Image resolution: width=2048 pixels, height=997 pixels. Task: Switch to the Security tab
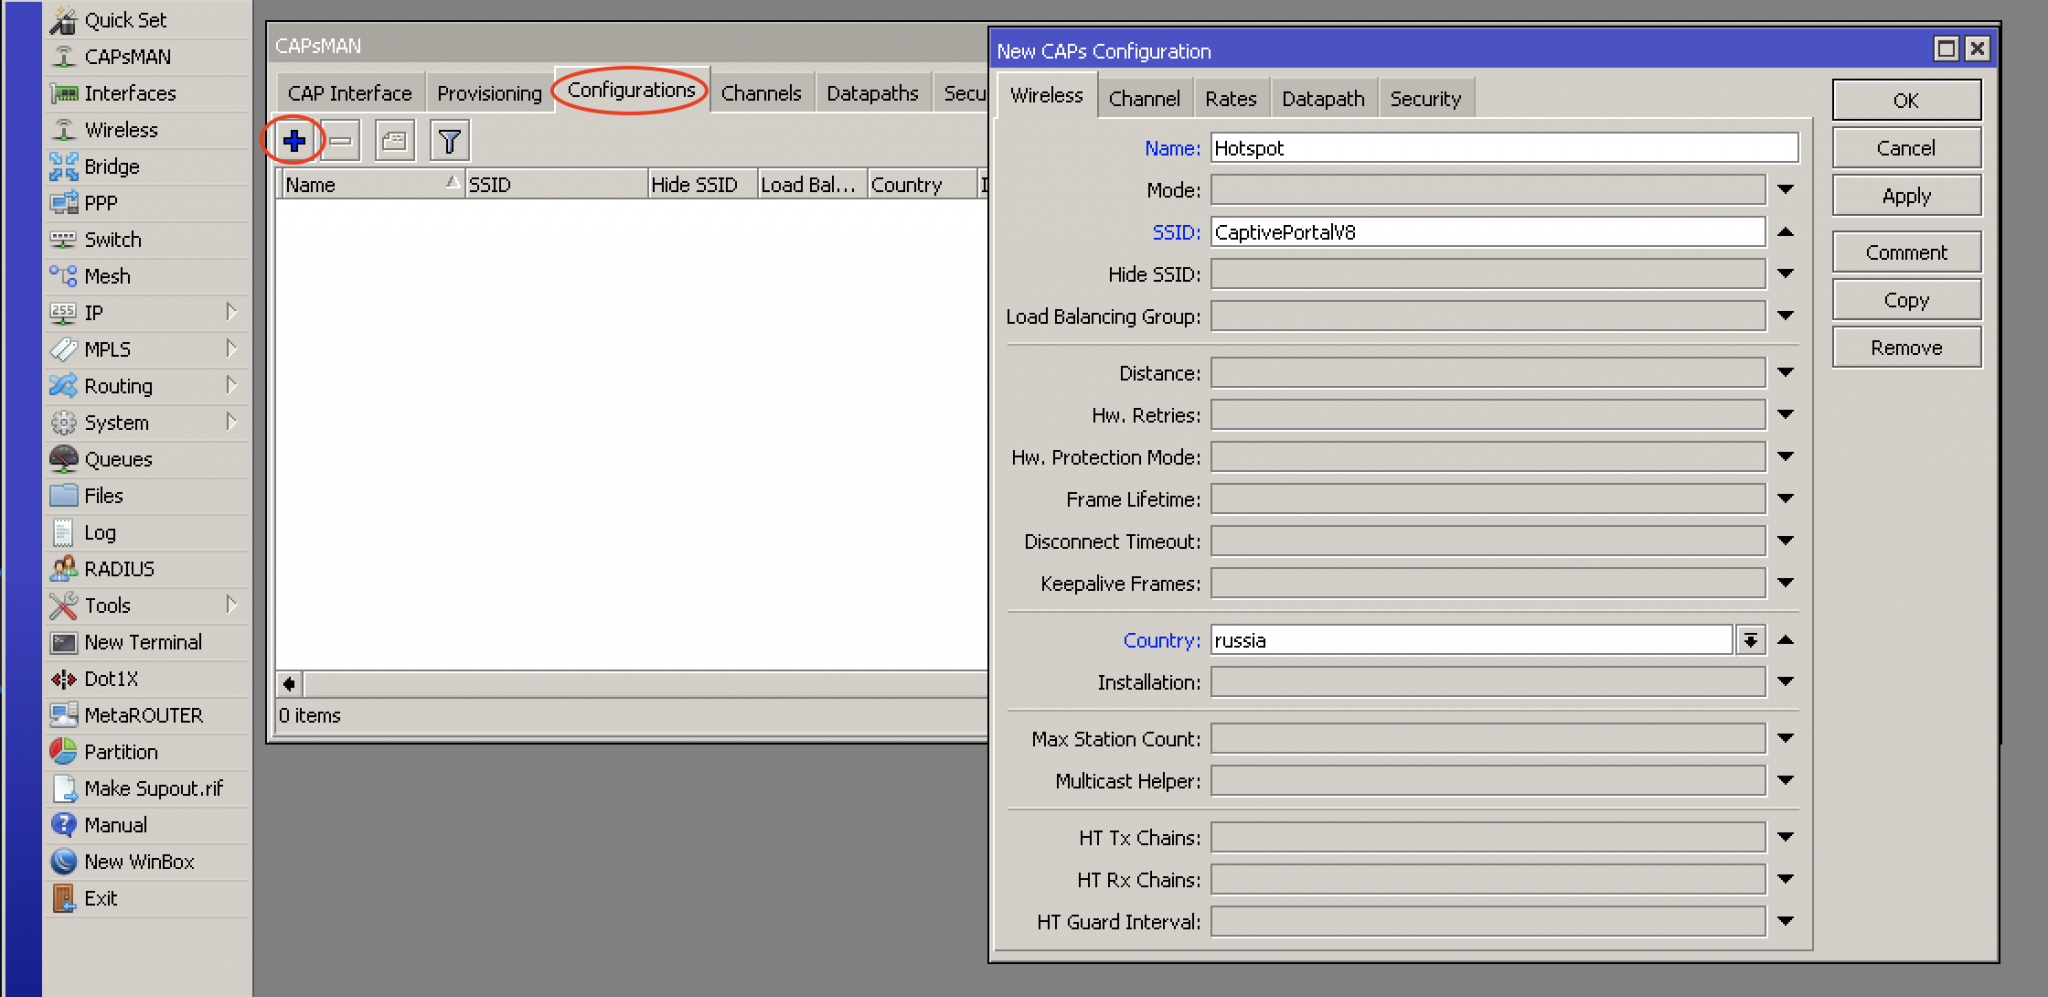(x=1425, y=99)
